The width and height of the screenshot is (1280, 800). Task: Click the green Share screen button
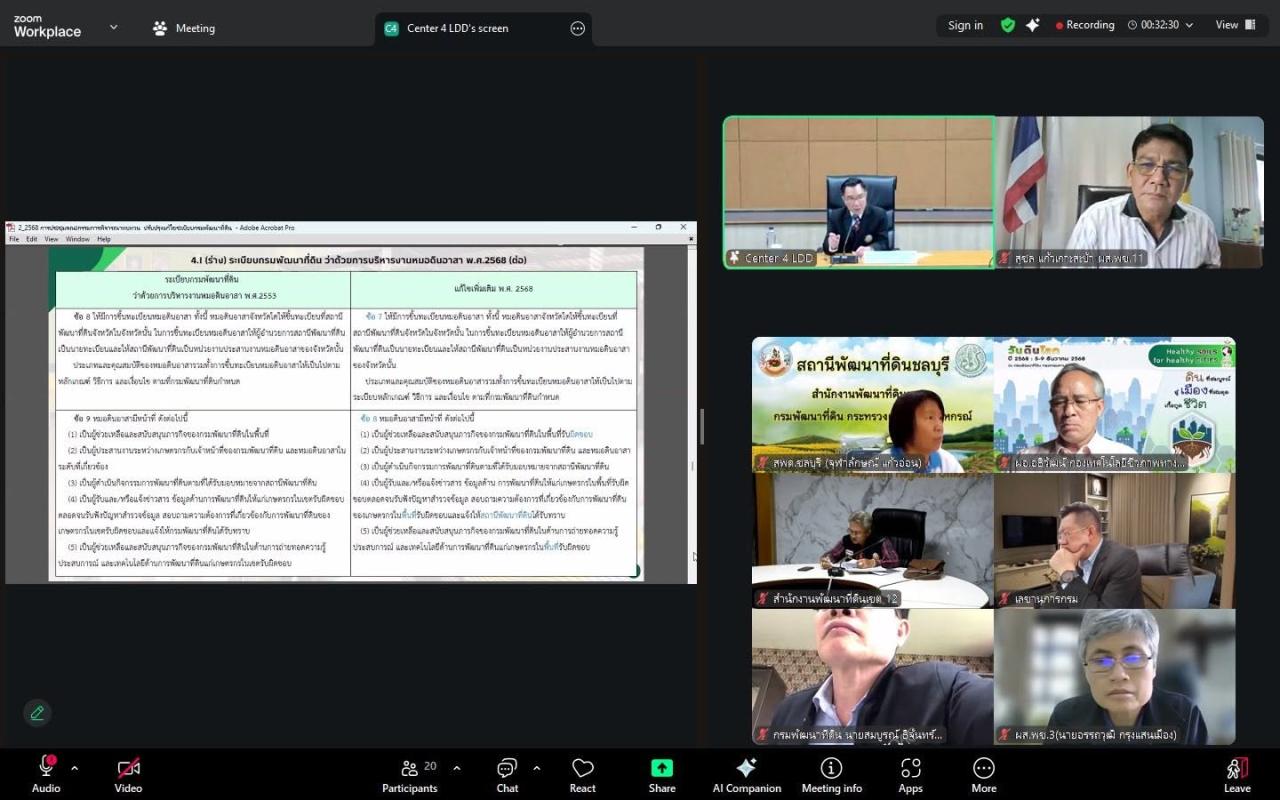point(662,773)
